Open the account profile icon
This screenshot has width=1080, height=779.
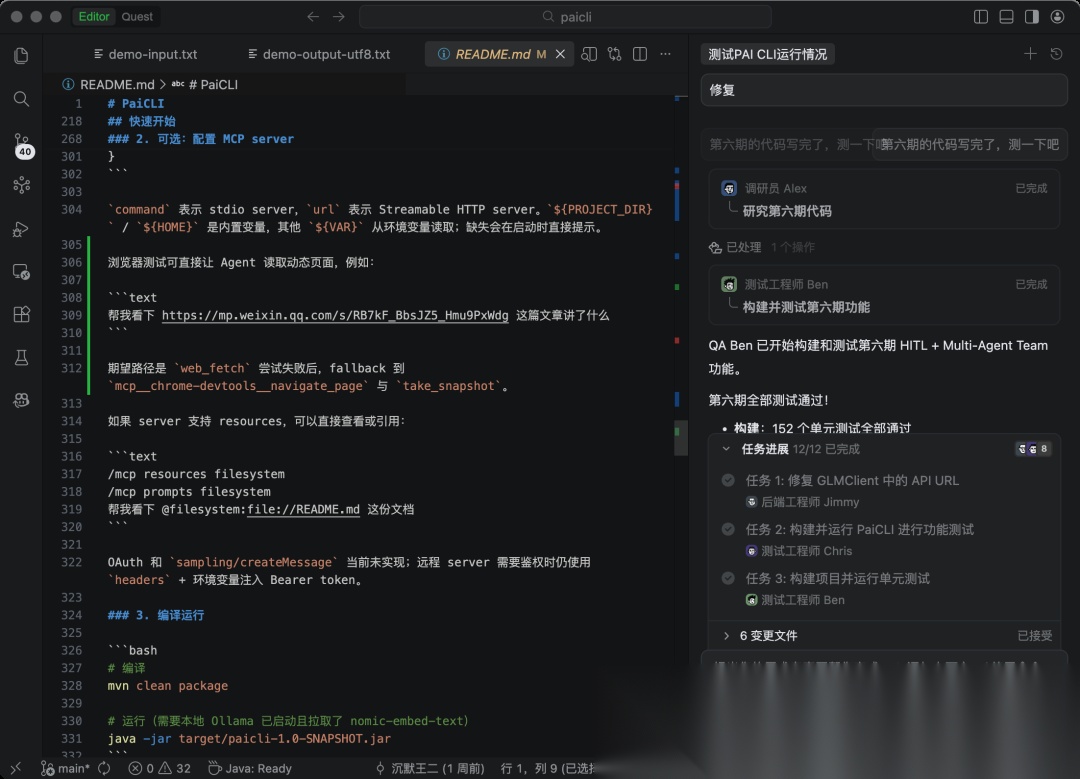coord(1057,17)
